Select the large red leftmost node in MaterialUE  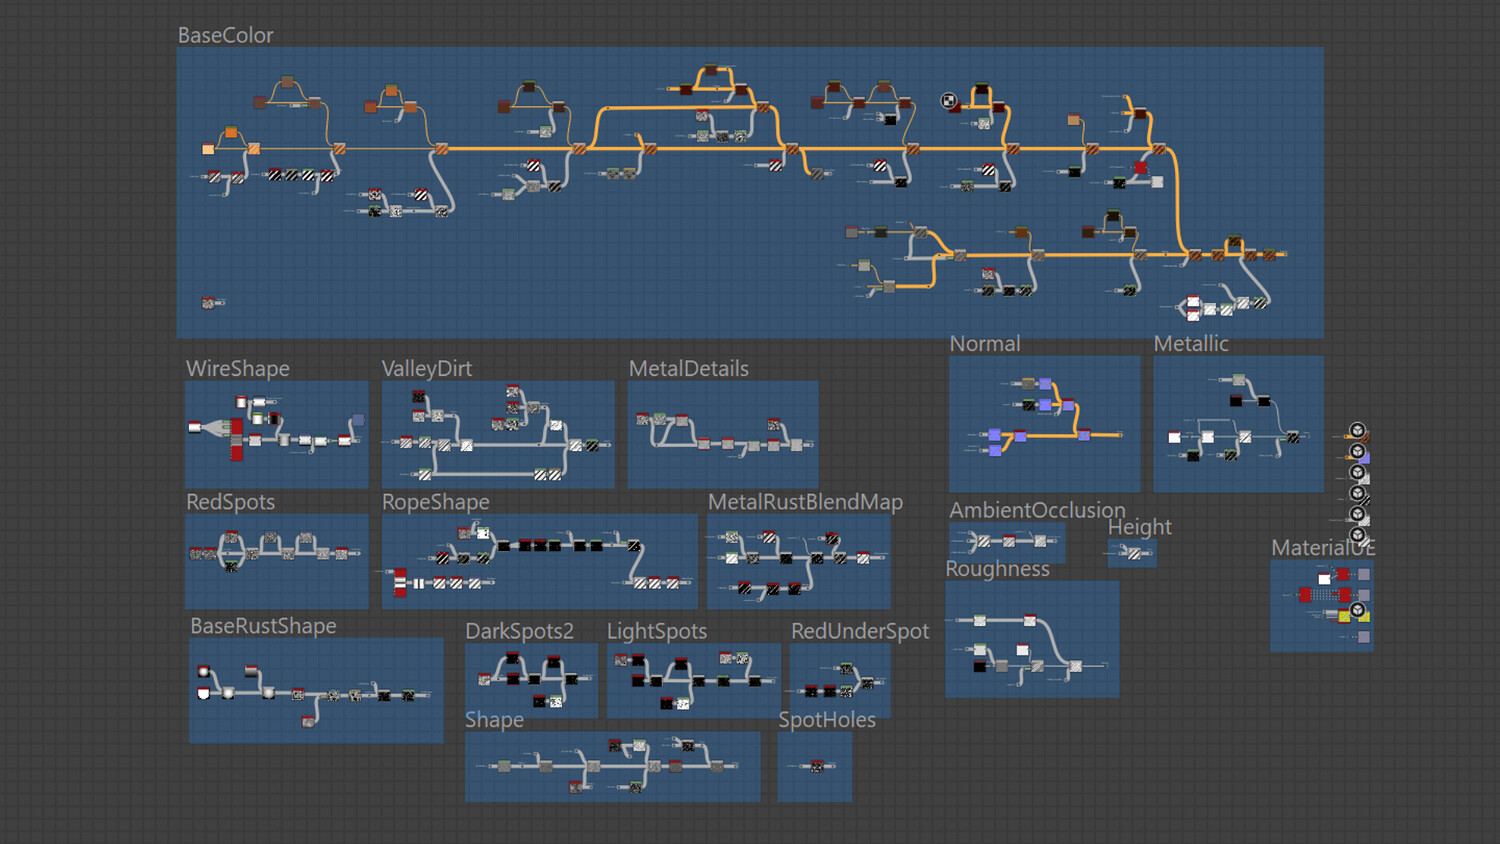[x=1305, y=594]
